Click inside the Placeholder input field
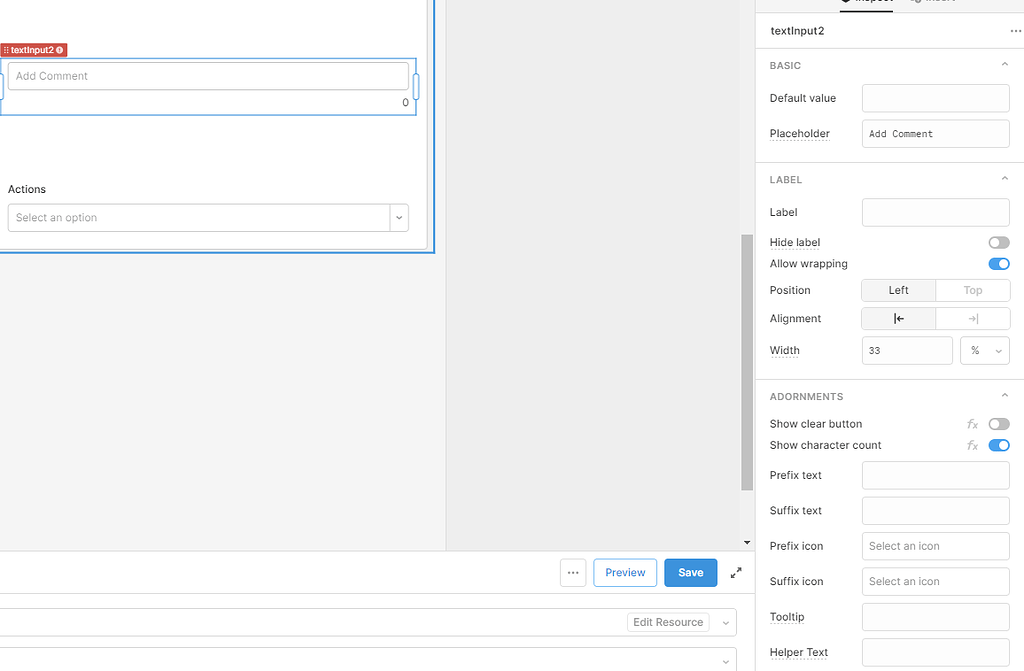This screenshot has width=1024, height=671. coord(935,133)
